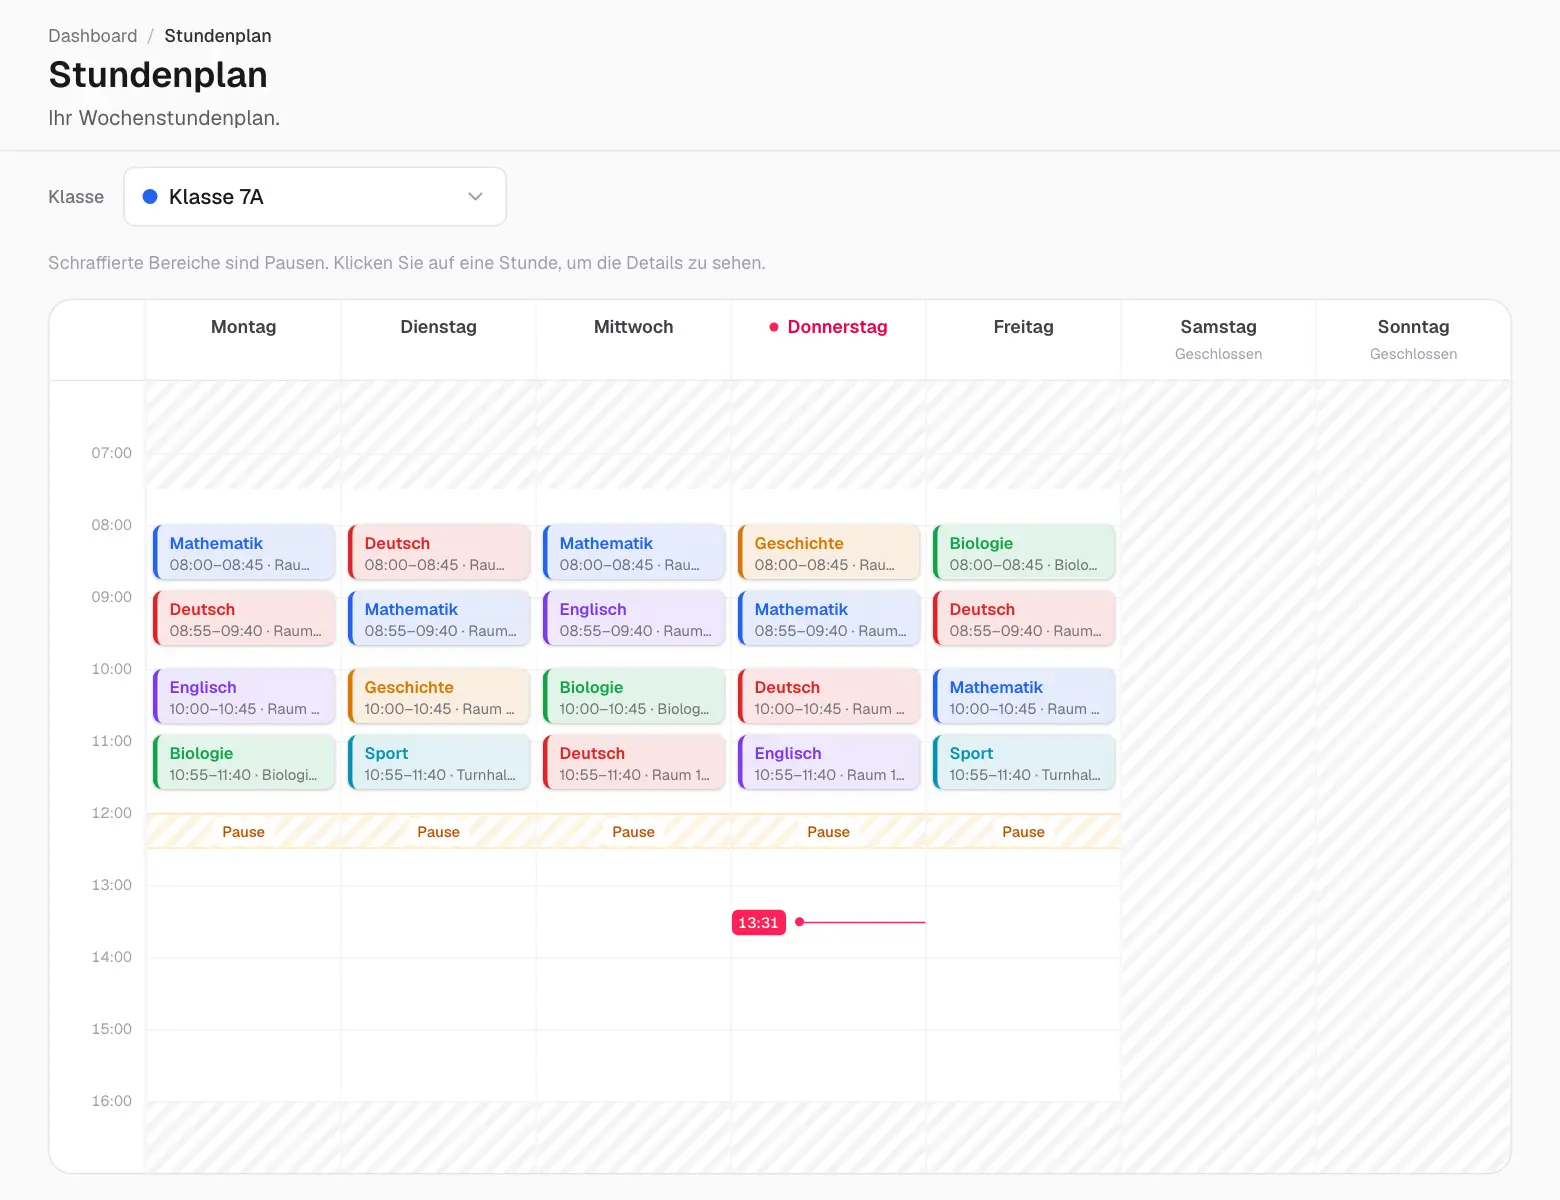Select Mittwoch's Englisch lesson at 08:55
This screenshot has width=1560, height=1200.
pos(634,618)
